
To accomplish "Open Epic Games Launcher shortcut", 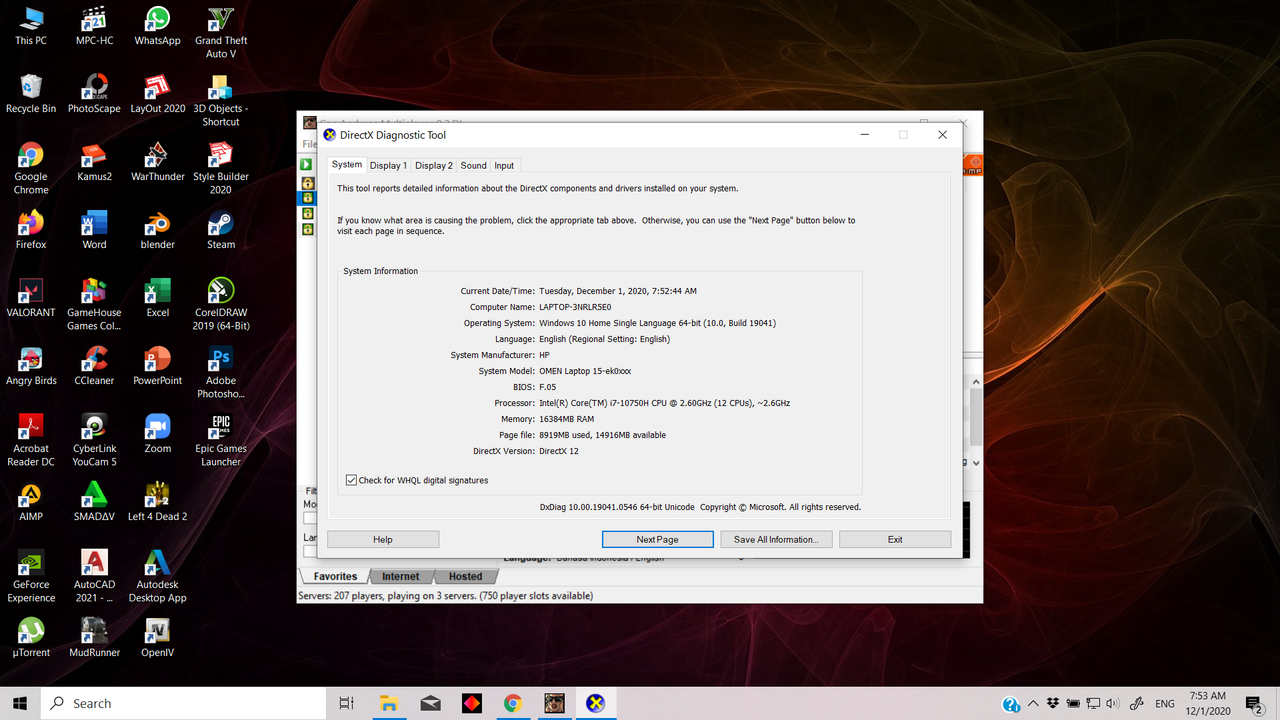I will (221, 440).
